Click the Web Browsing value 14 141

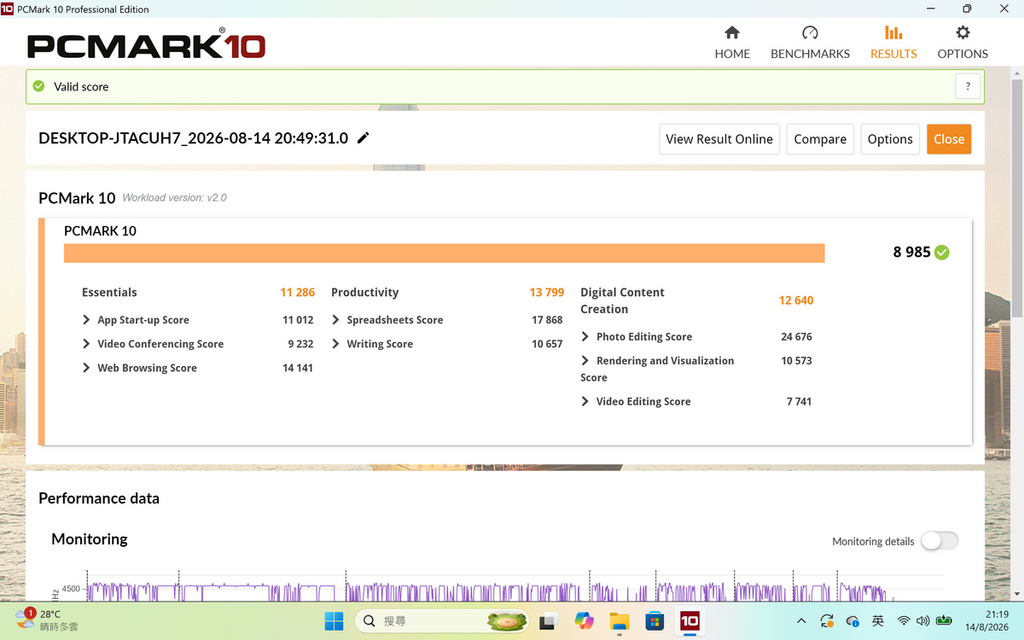[x=297, y=368]
